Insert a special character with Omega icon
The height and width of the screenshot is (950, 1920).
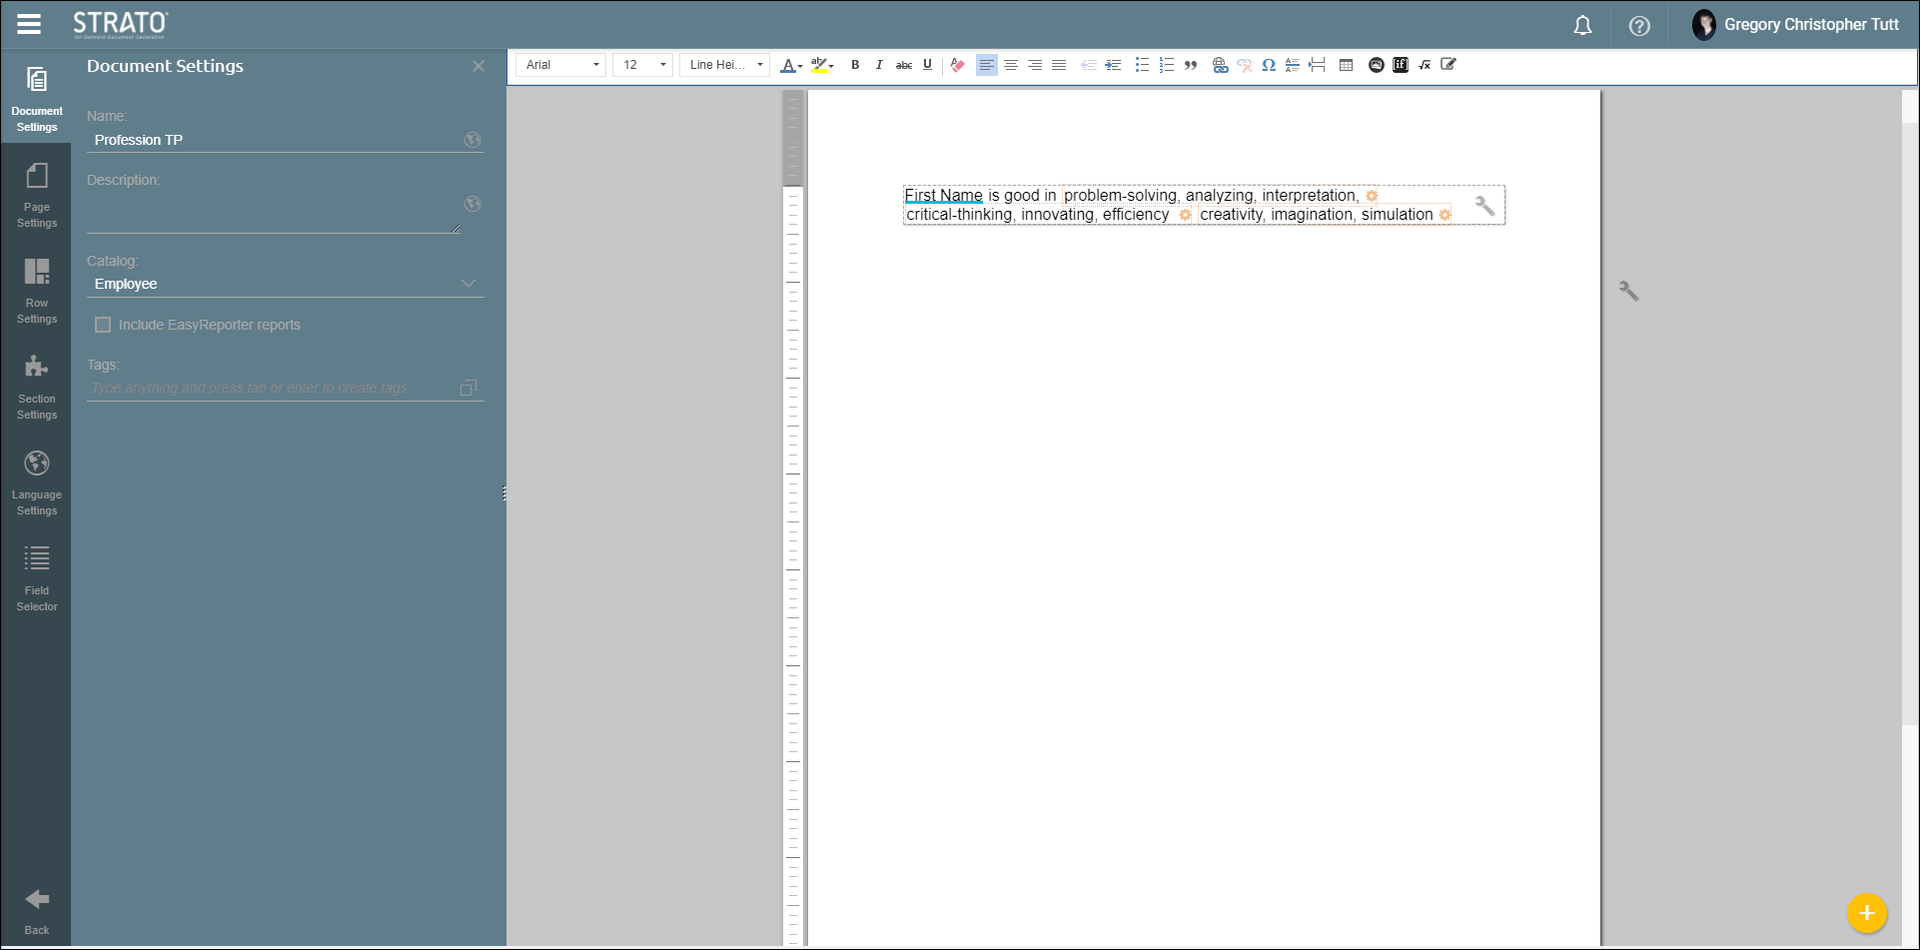pos(1268,65)
